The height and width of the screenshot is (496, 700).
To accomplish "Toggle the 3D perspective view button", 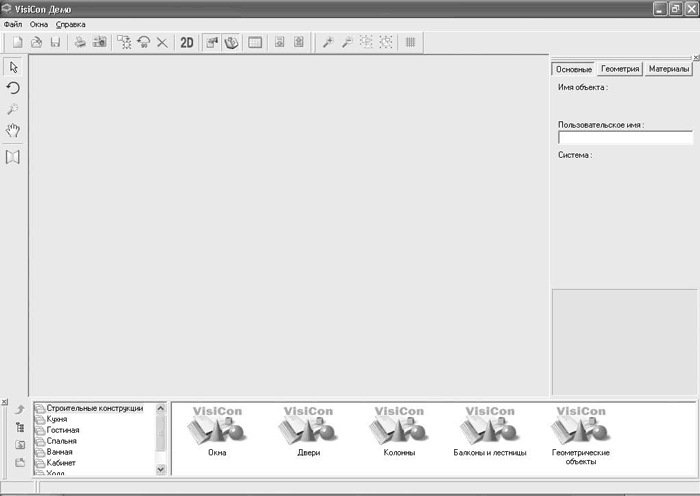I will 231,42.
